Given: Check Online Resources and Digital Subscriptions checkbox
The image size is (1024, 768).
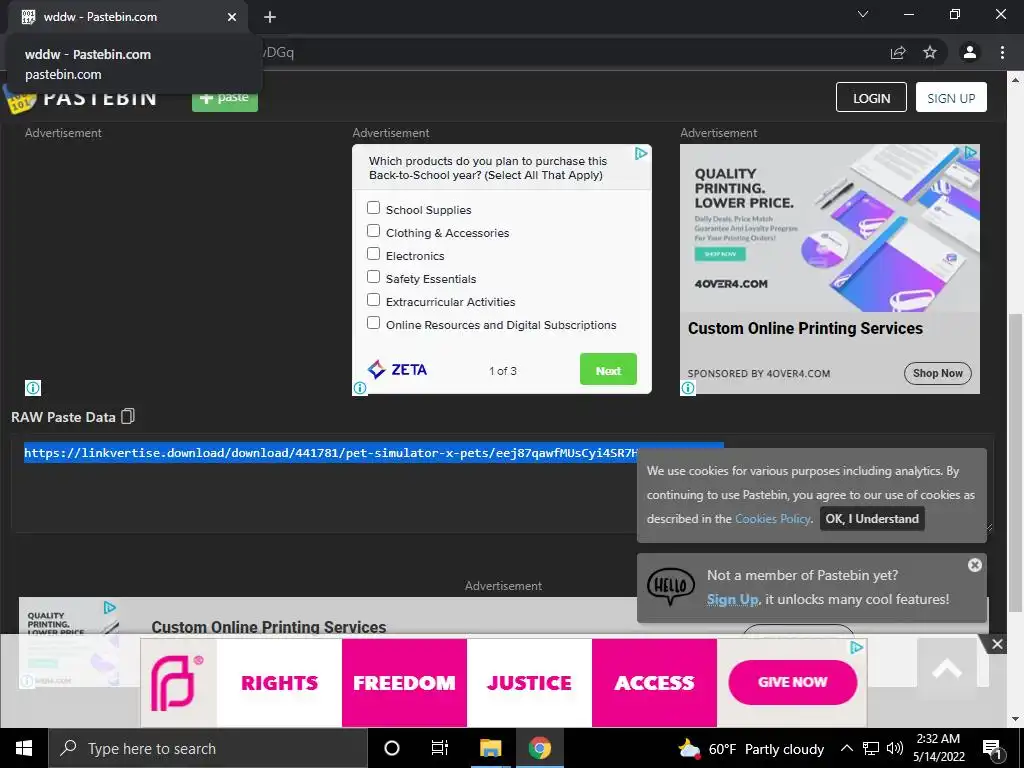Looking at the screenshot, I should coord(374,323).
